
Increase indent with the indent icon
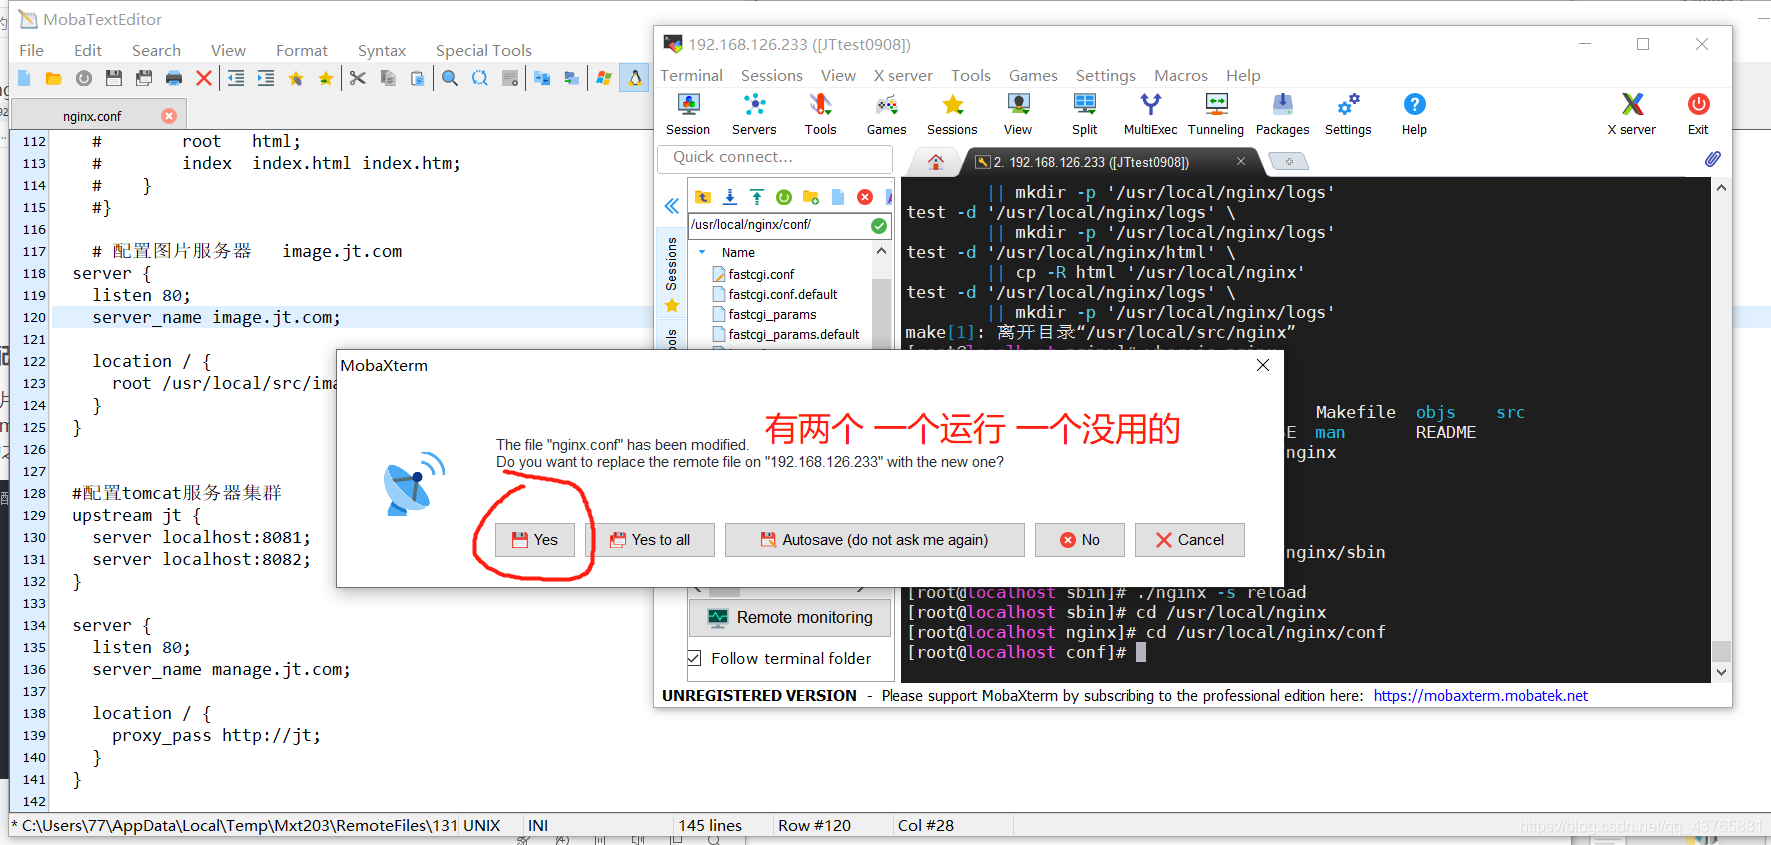(x=266, y=78)
